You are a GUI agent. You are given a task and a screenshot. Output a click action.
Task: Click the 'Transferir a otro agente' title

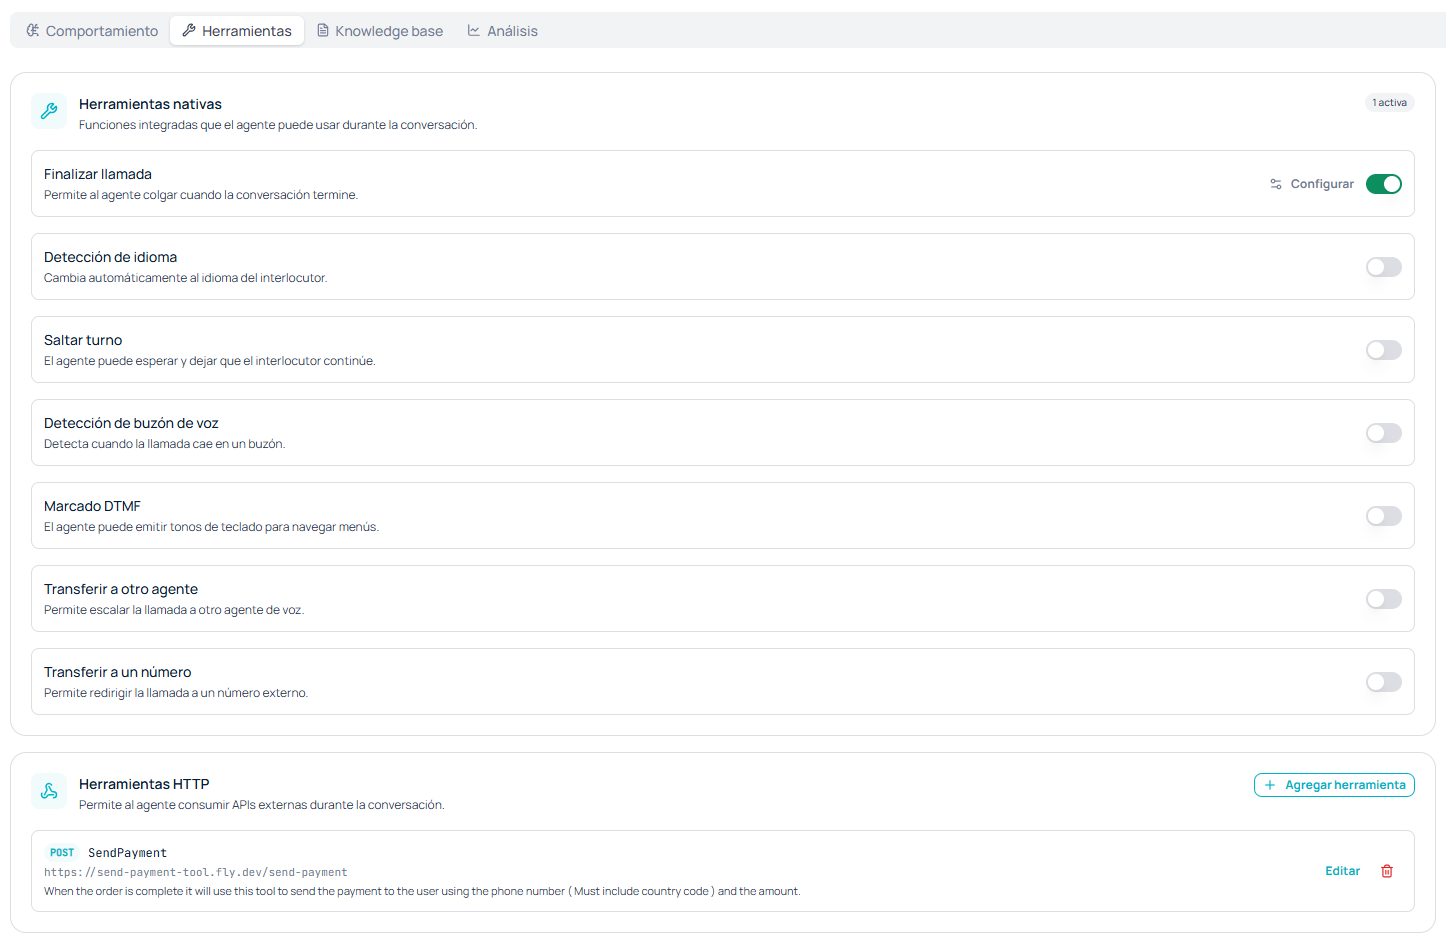(121, 589)
